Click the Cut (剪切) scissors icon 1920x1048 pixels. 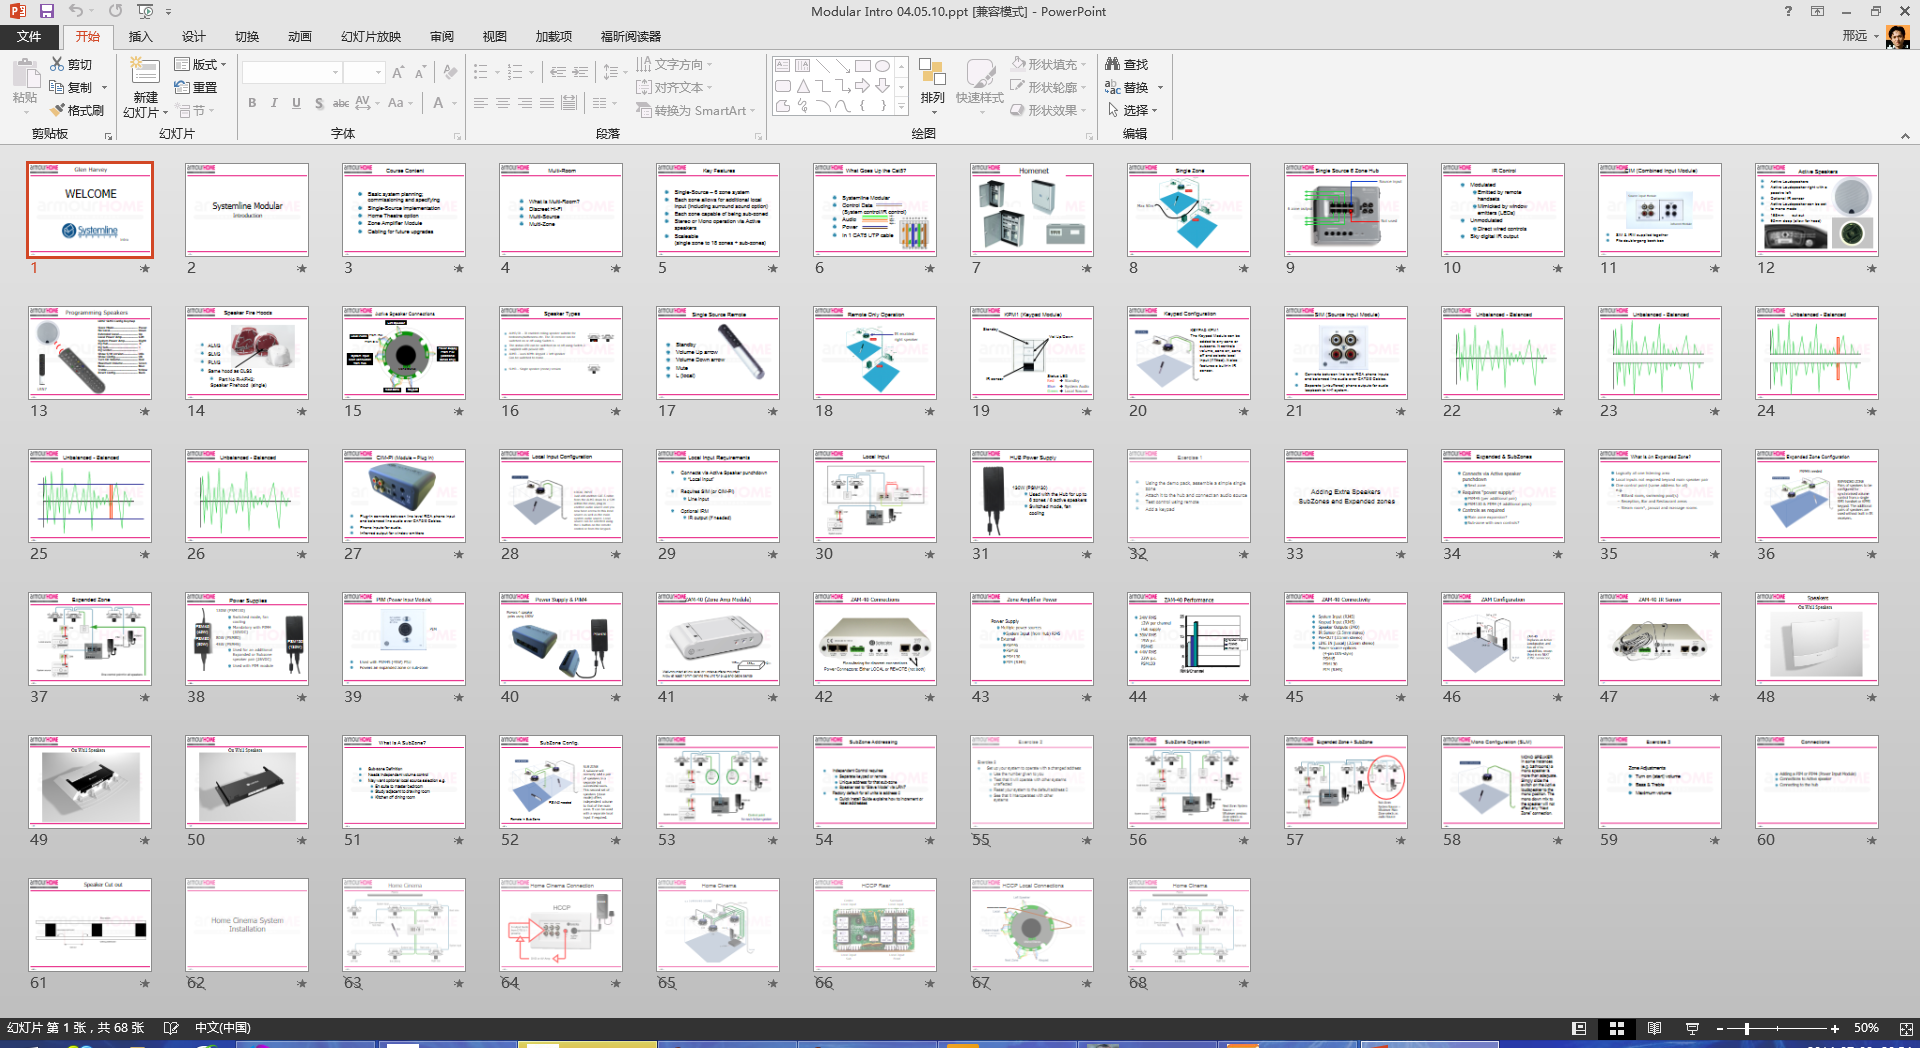(x=58, y=64)
